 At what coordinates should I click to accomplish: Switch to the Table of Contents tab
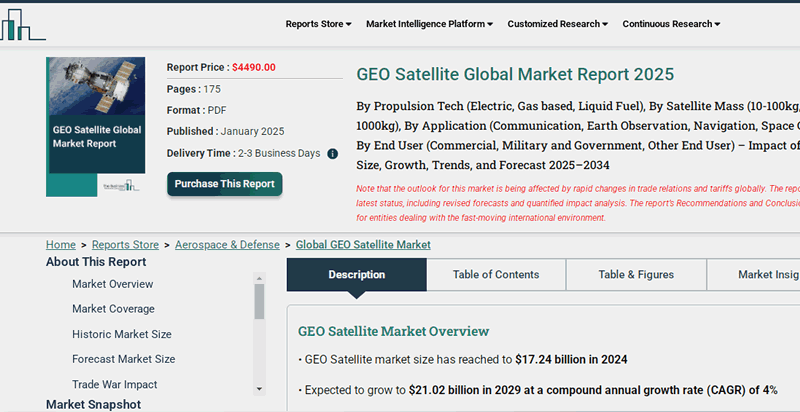[x=495, y=275]
